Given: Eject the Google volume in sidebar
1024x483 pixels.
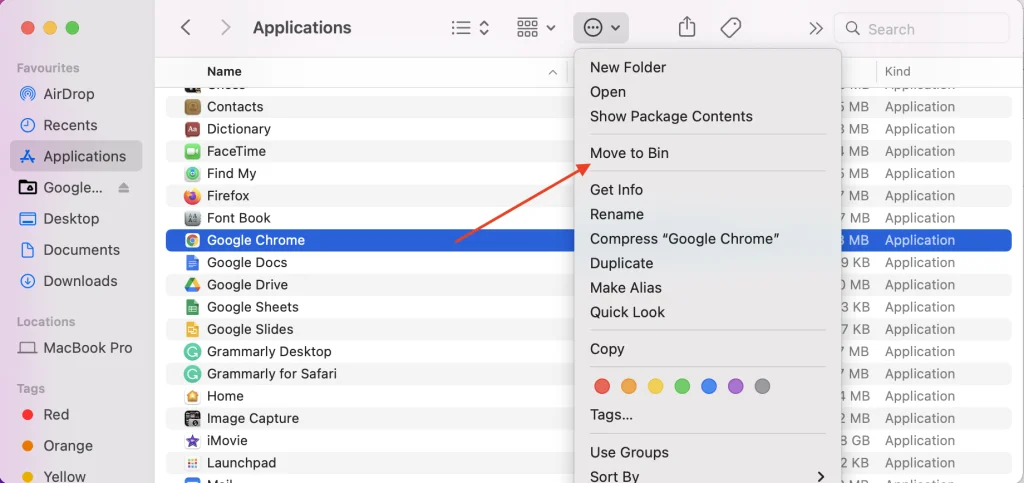Looking at the screenshot, I should 124,188.
